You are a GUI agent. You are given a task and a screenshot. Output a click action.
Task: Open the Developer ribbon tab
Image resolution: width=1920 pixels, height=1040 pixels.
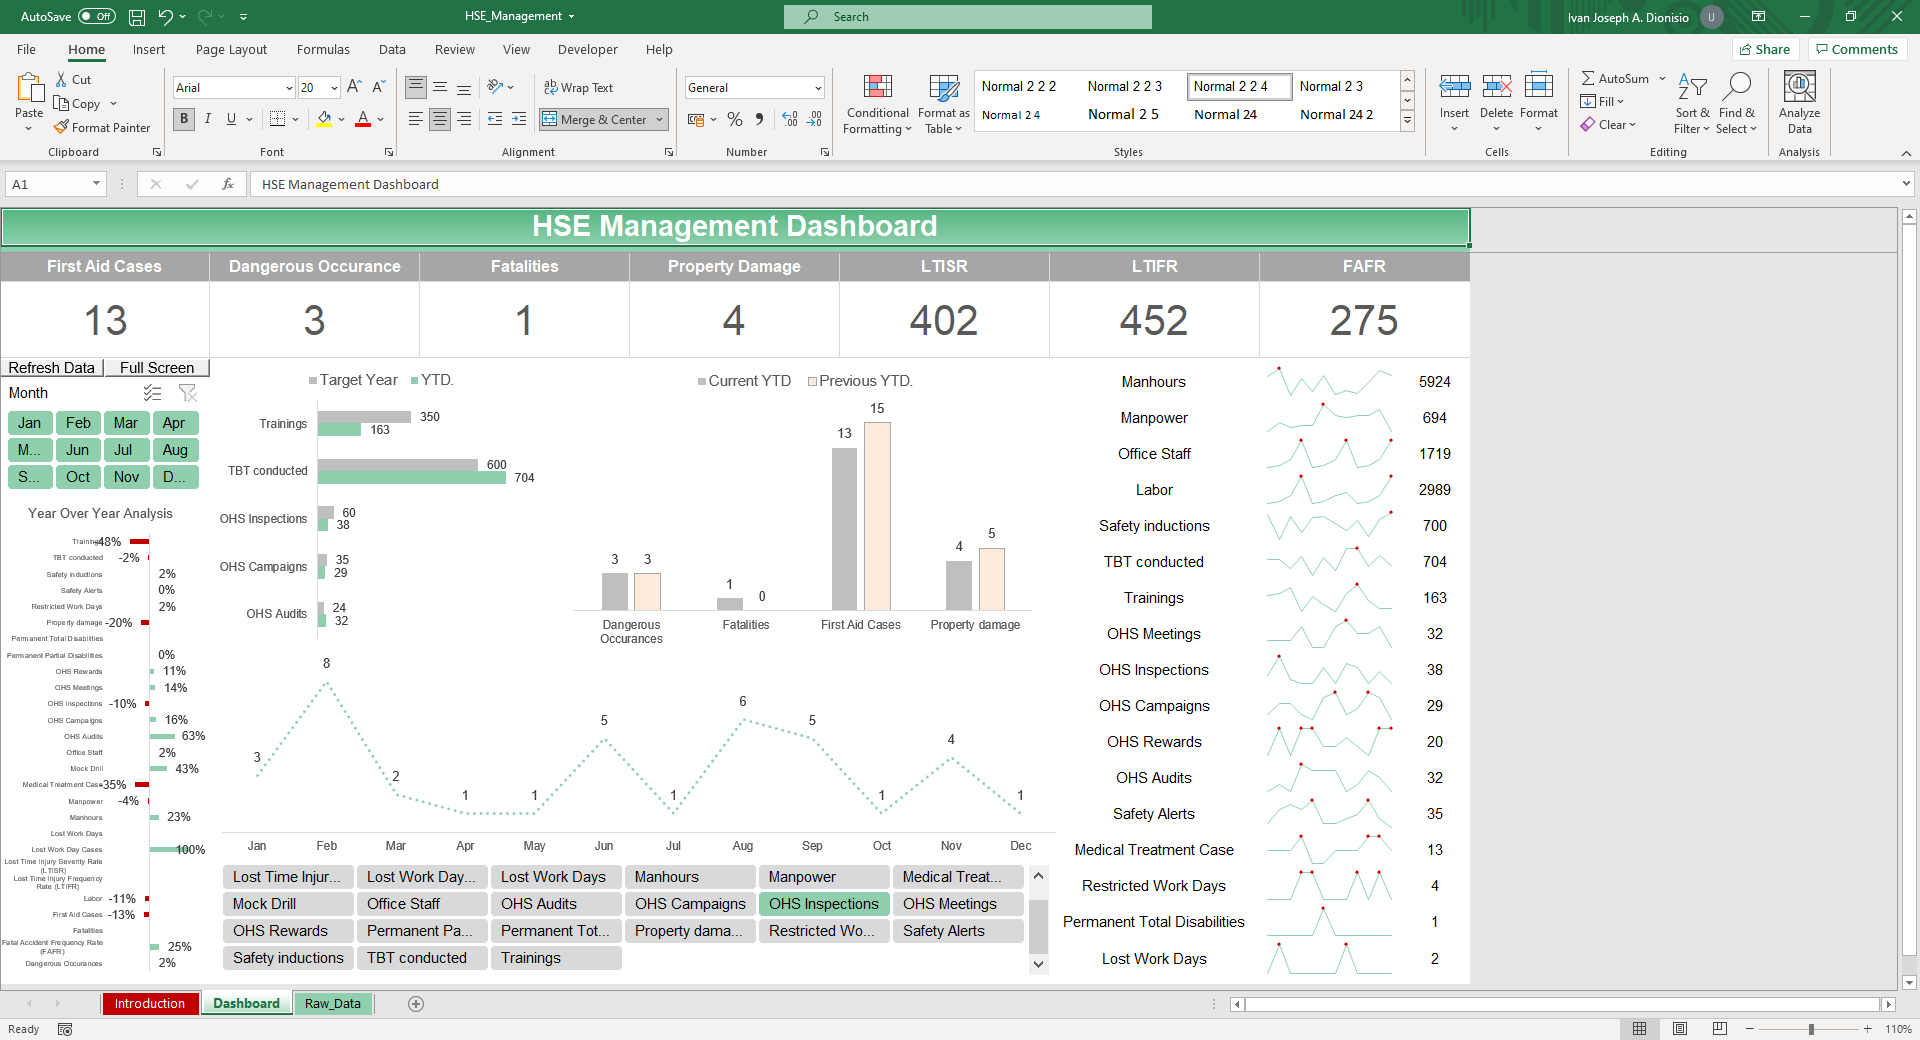click(588, 50)
